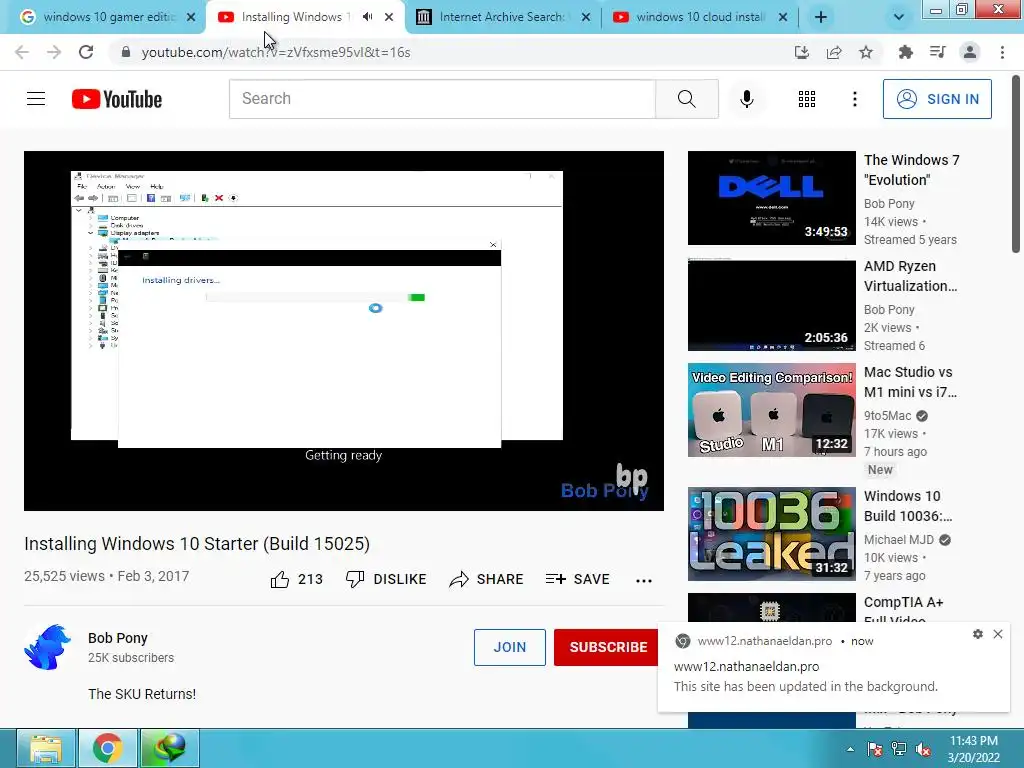Open The Windows 7 "Evolution" thumbnail
The height and width of the screenshot is (768, 1024).
point(771,198)
